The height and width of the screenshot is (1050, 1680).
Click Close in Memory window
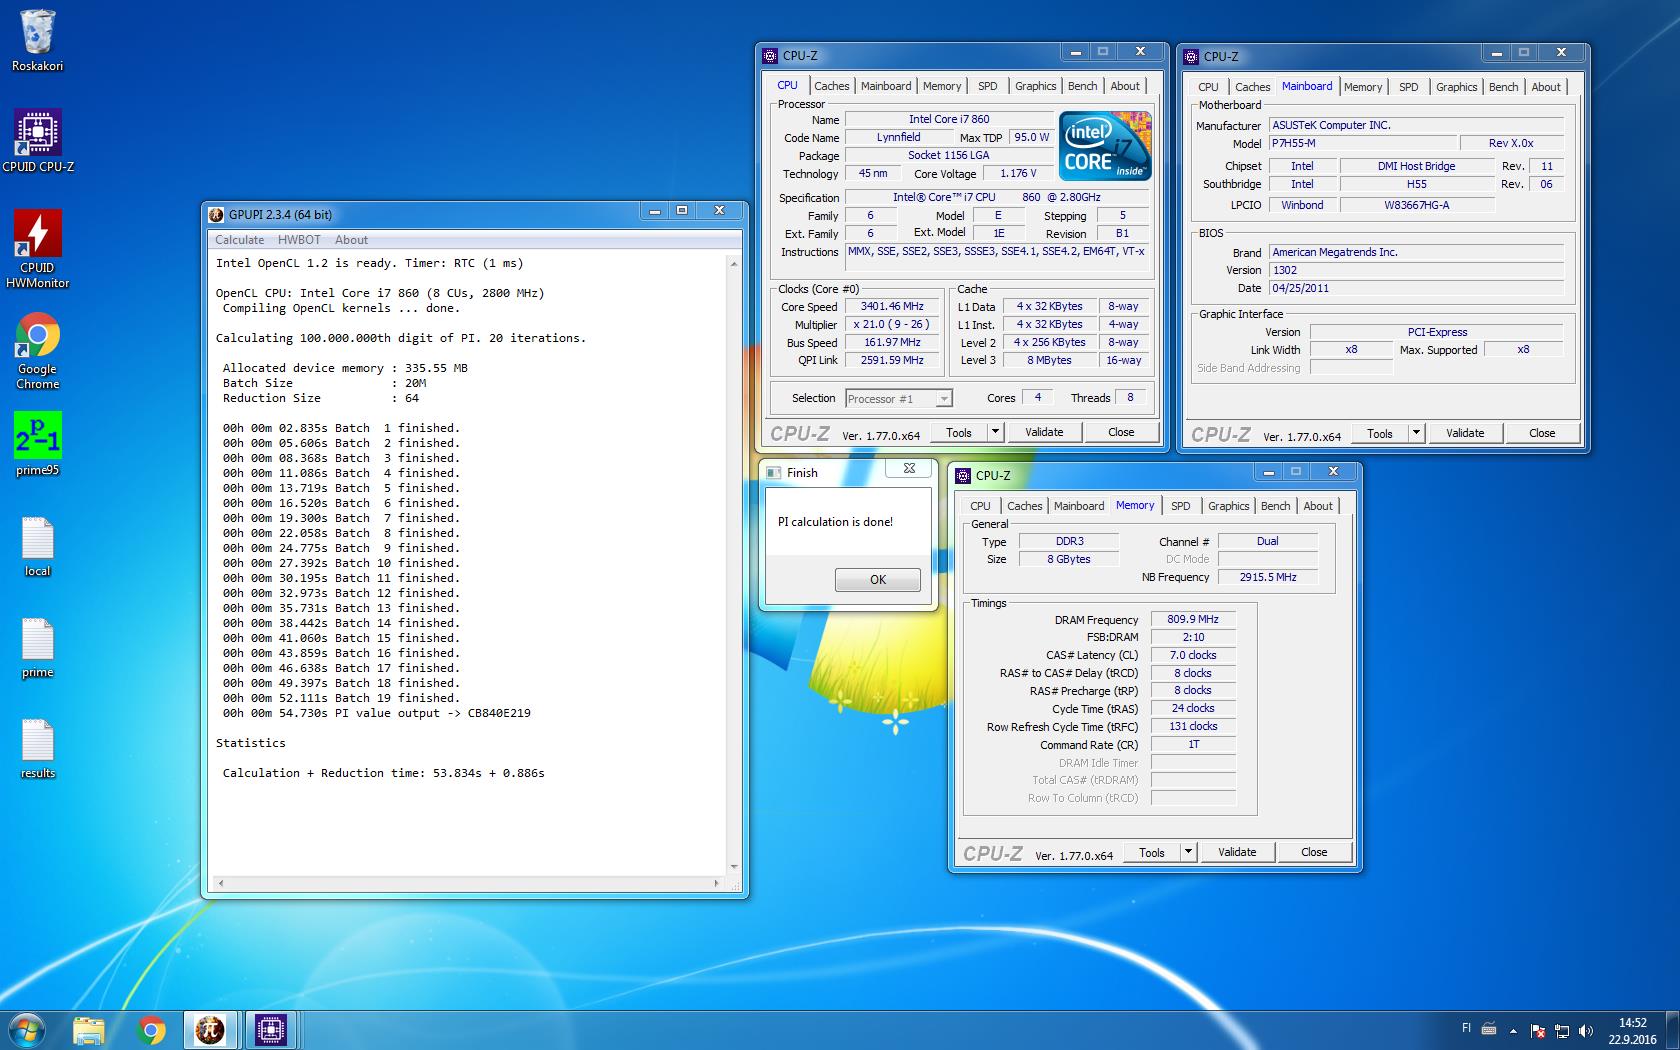1314,852
